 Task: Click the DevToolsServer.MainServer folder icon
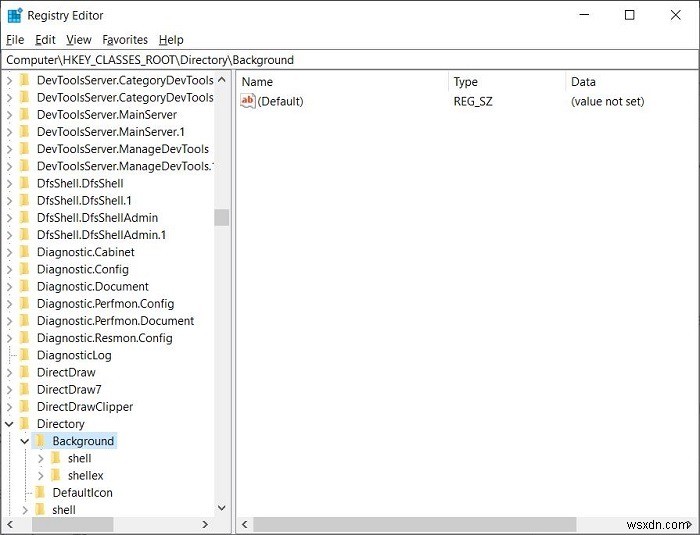pos(25,114)
